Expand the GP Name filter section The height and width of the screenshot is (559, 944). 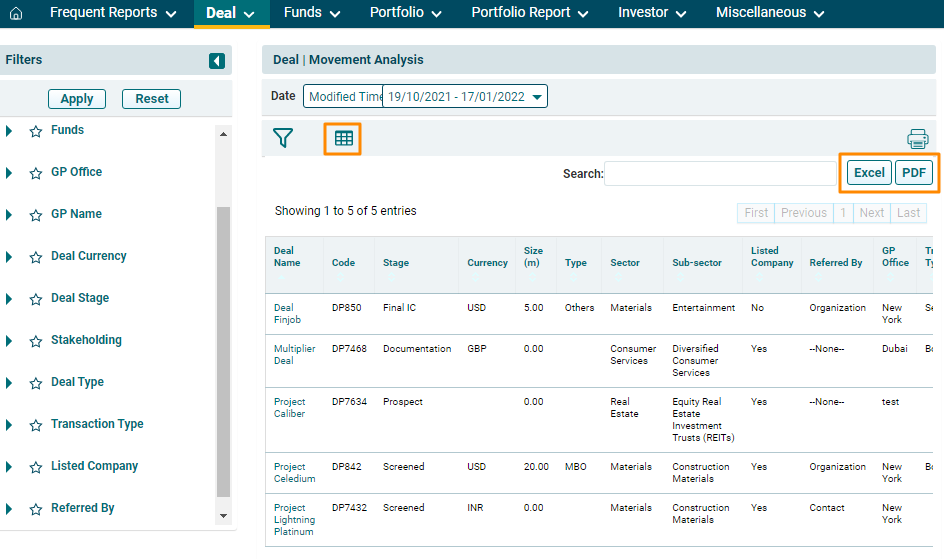(x=9, y=214)
